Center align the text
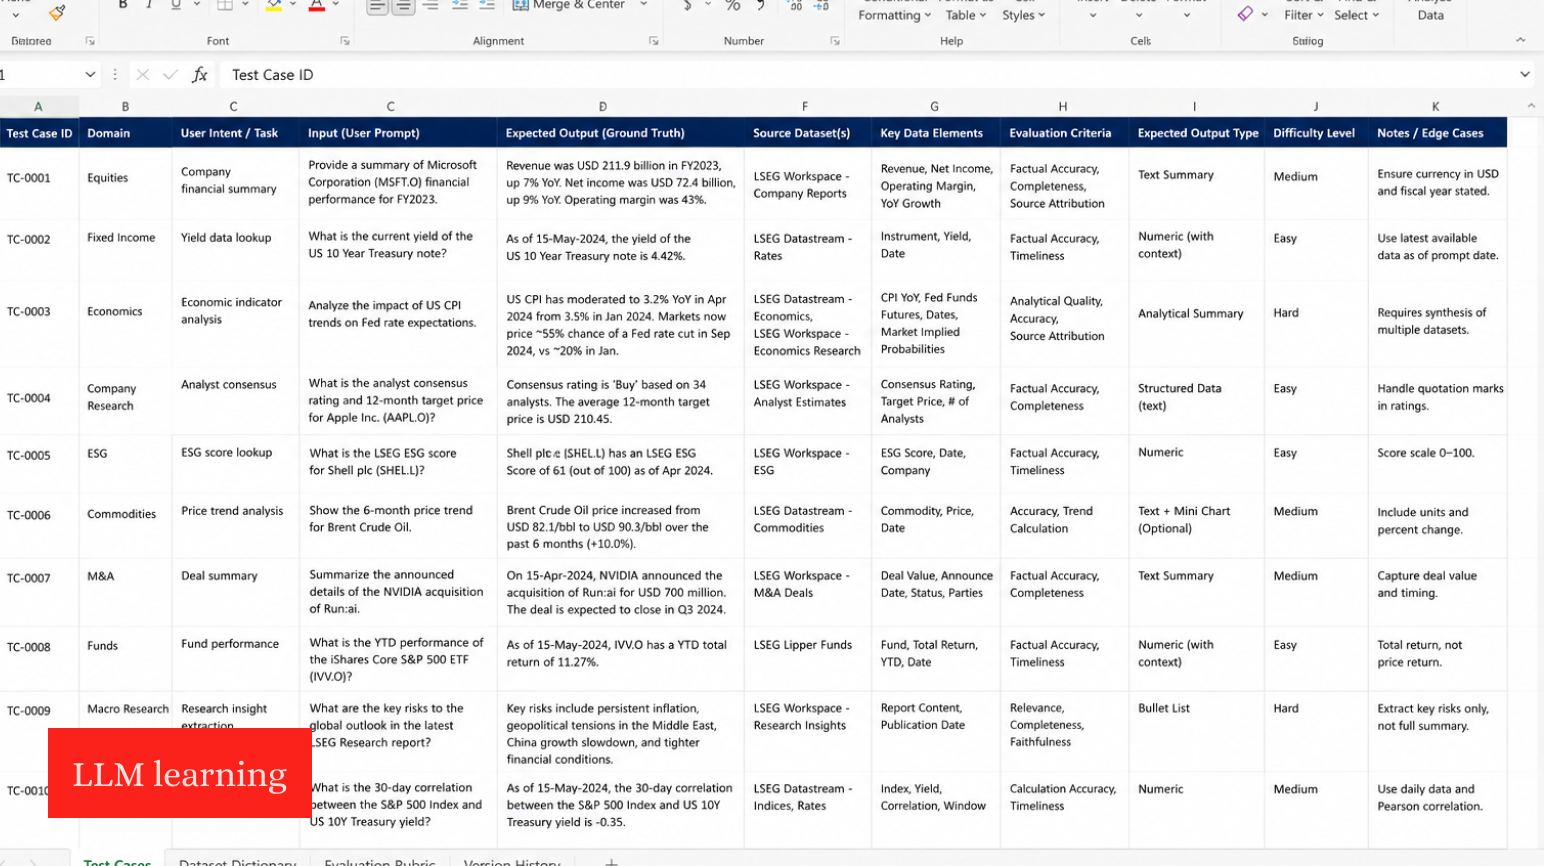The height and width of the screenshot is (866, 1544). [x=404, y=6]
